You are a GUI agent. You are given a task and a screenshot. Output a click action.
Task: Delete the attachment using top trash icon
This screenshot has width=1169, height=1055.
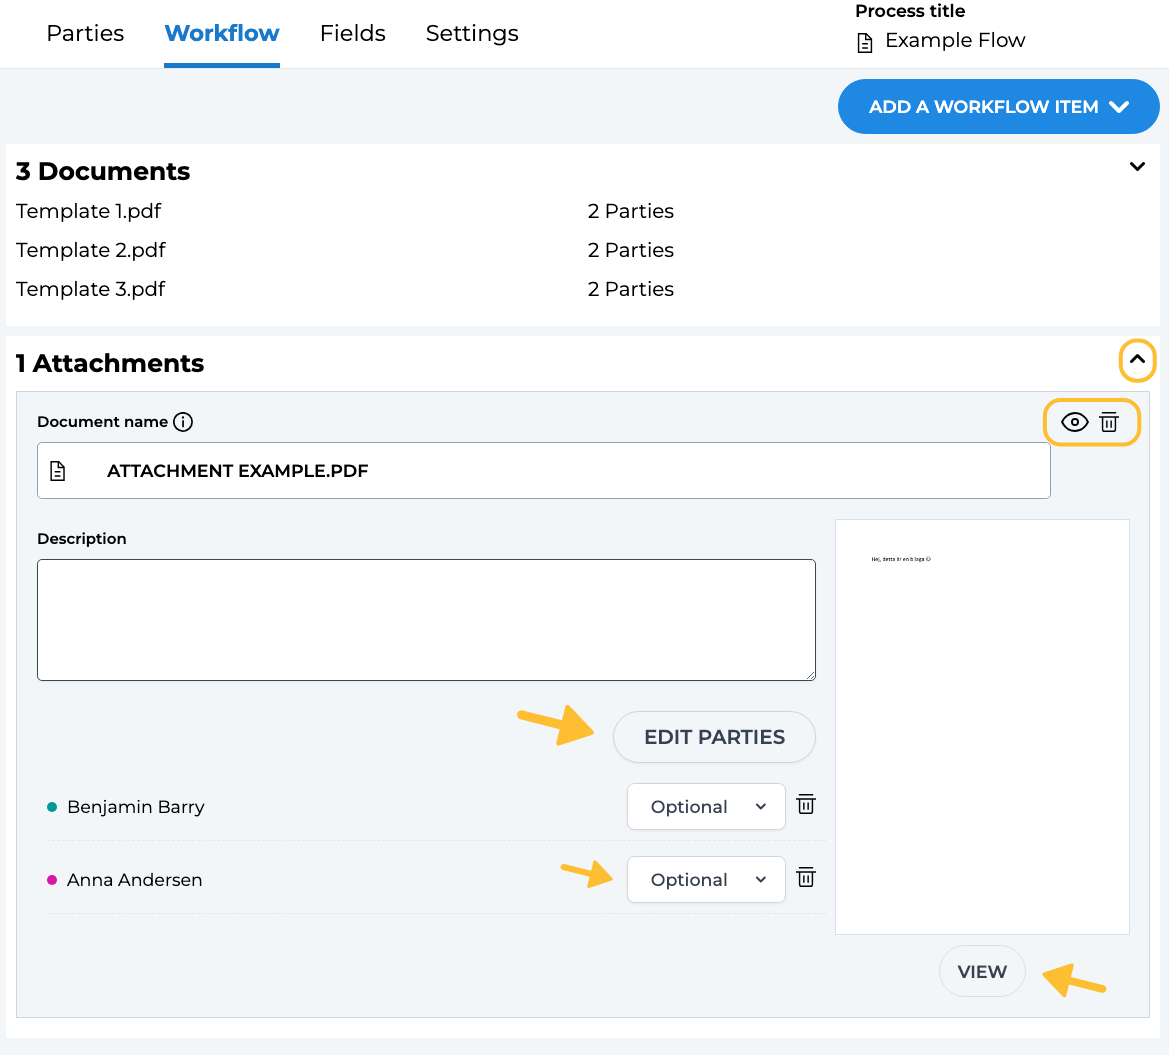pyautogui.click(x=1109, y=422)
